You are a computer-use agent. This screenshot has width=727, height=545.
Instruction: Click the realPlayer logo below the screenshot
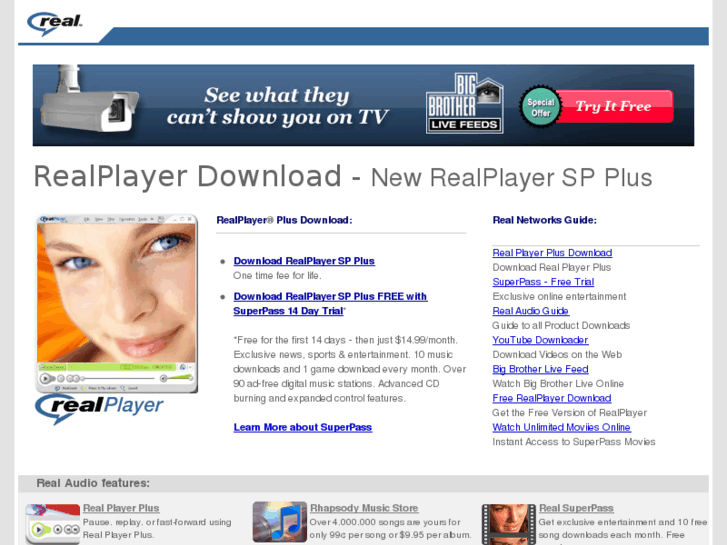99,408
